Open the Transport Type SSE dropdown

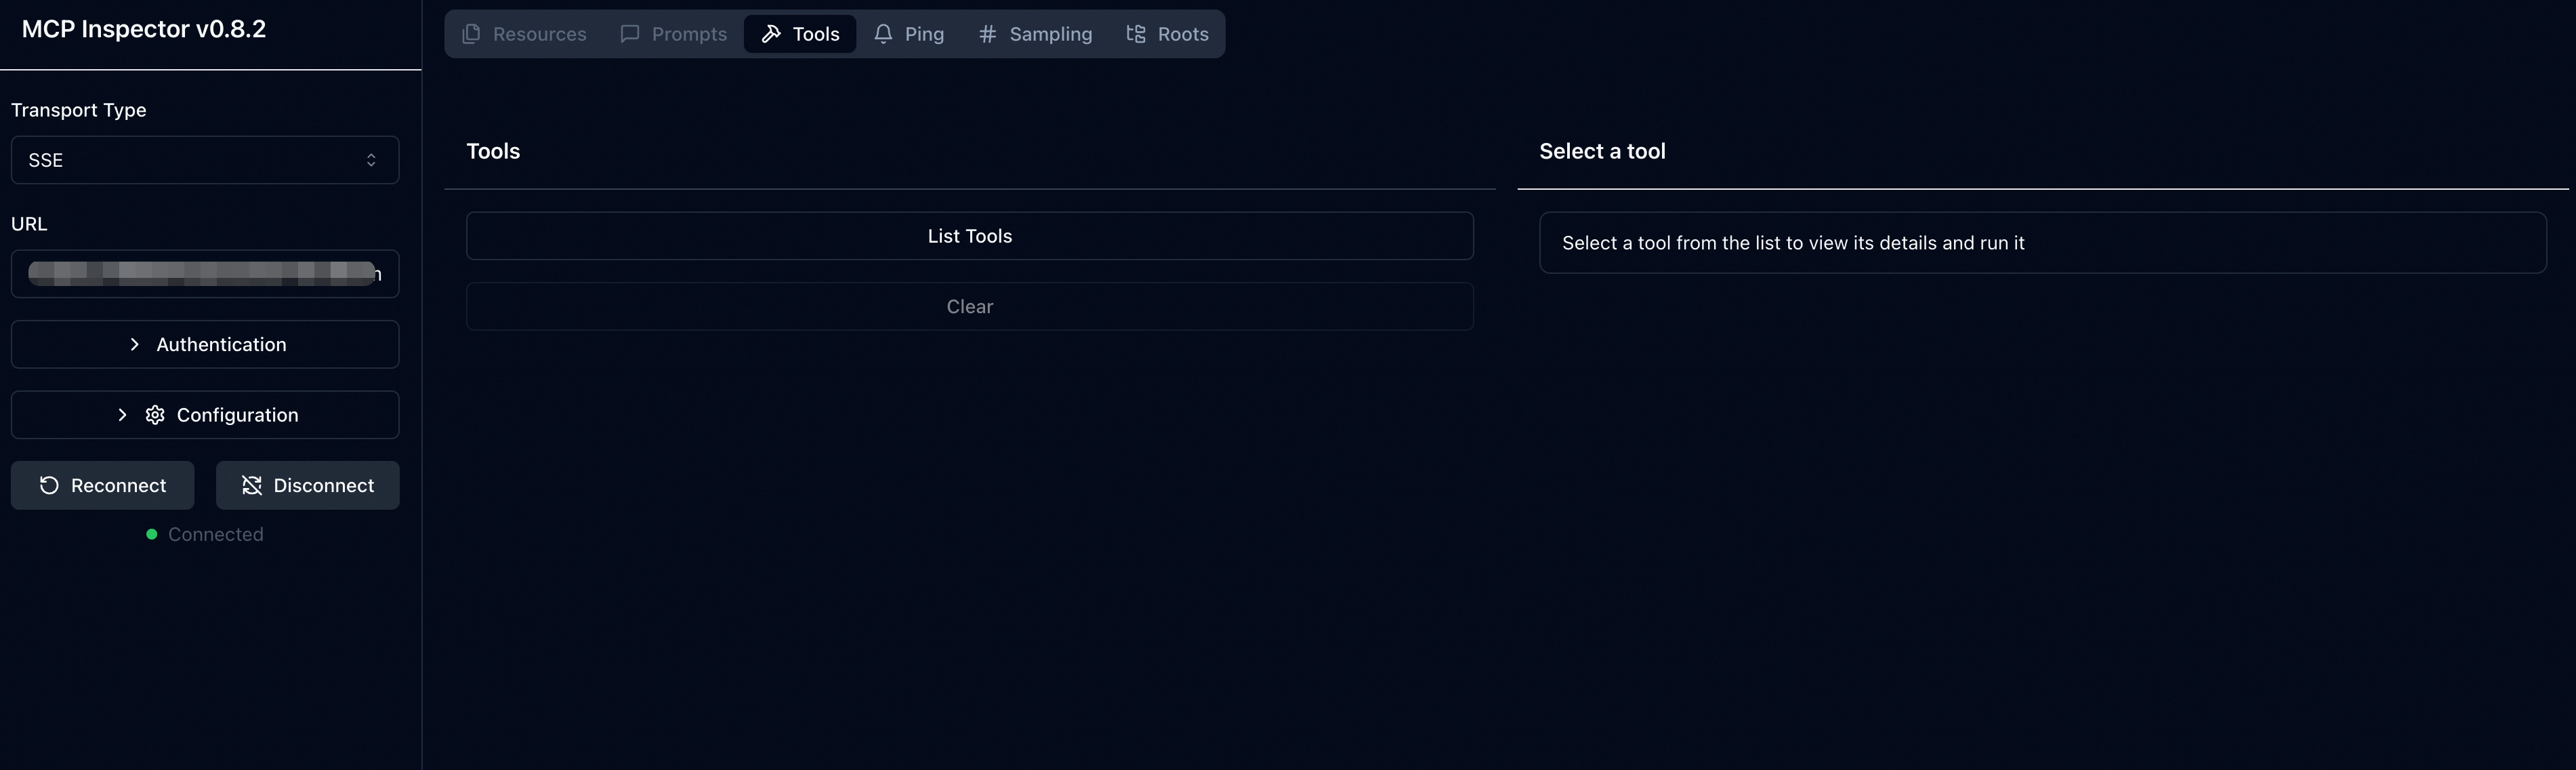(204, 160)
